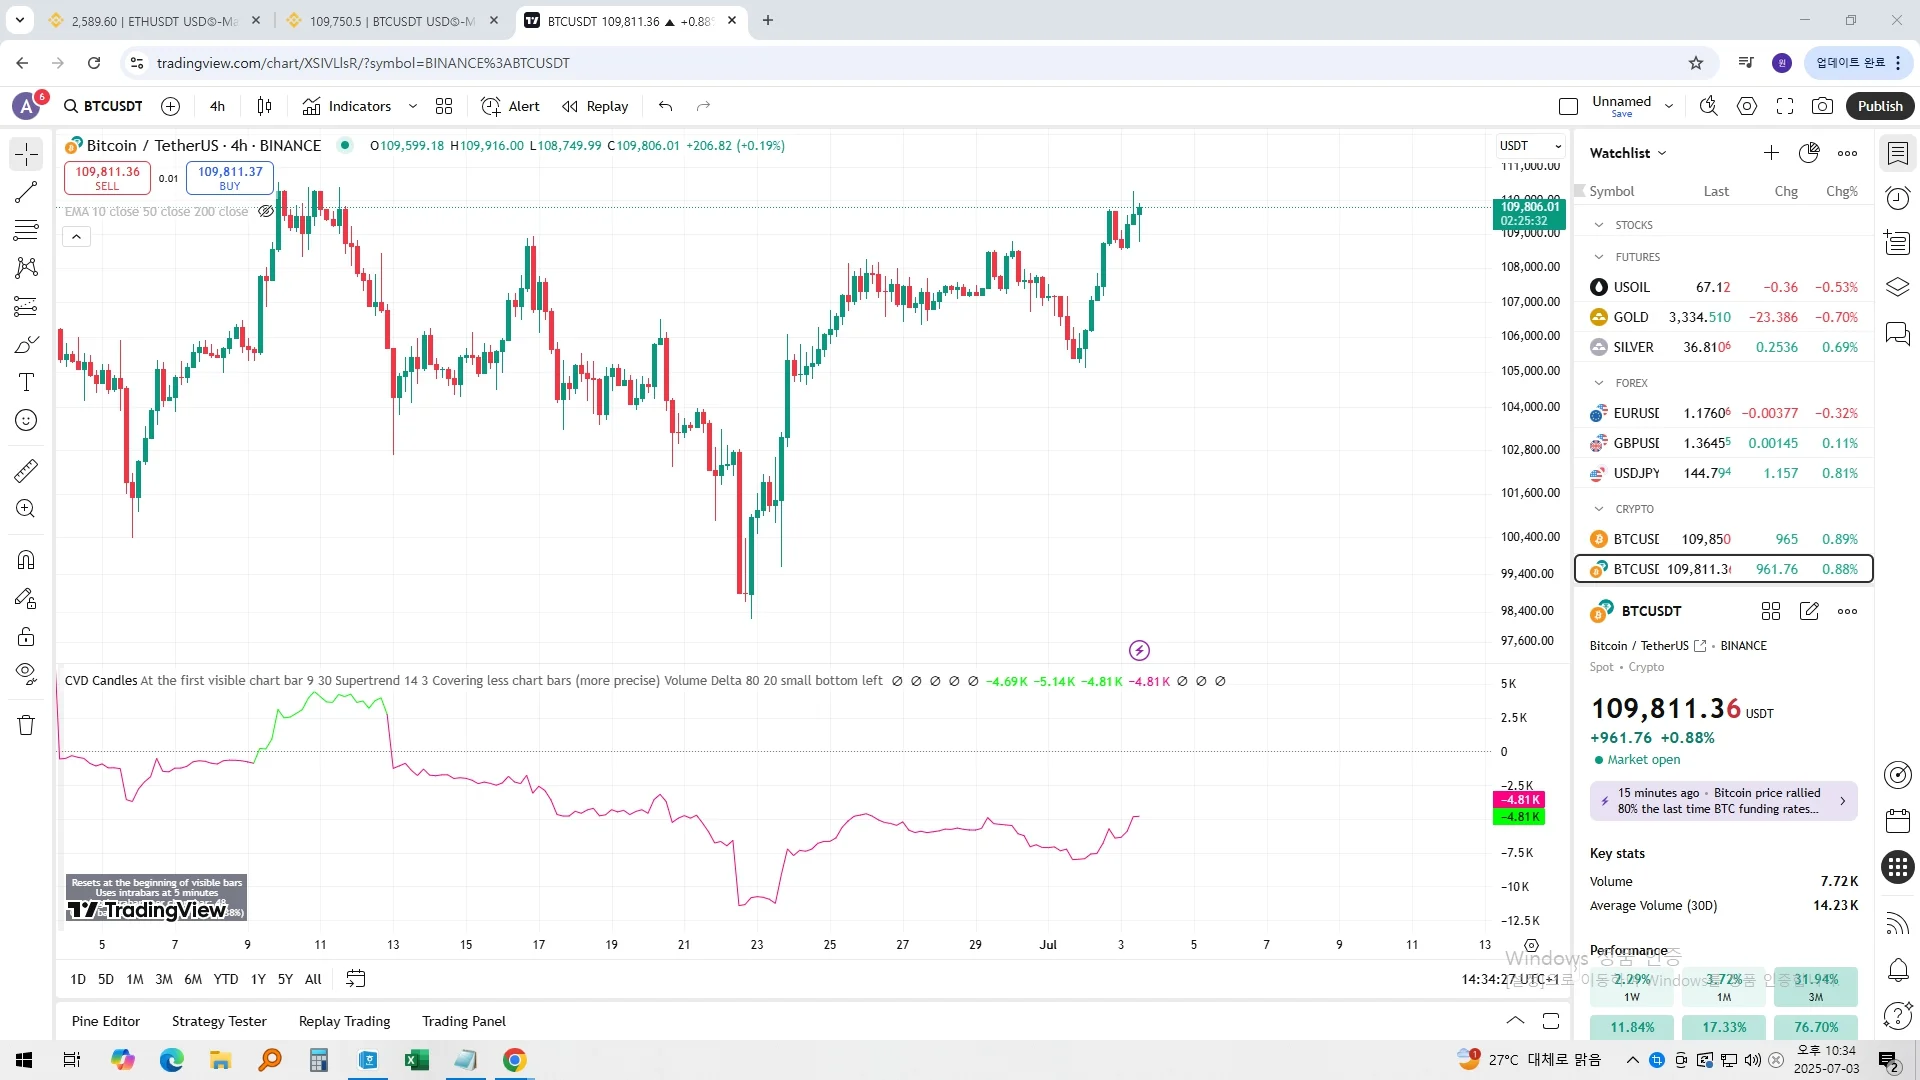Toggle hide all drawings eye icon
The height and width of the screenshot is (1080, 1920).
26,673
